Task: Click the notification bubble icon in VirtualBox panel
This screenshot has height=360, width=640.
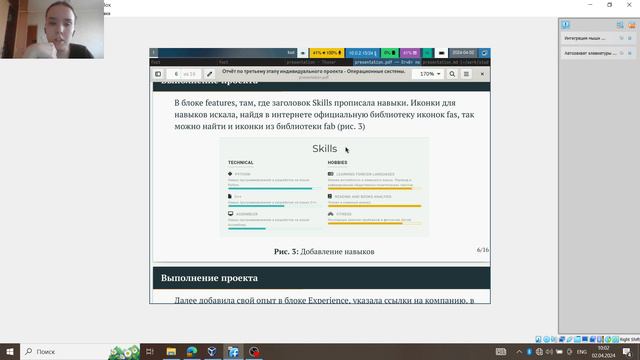Action: [x=565, y=24]
